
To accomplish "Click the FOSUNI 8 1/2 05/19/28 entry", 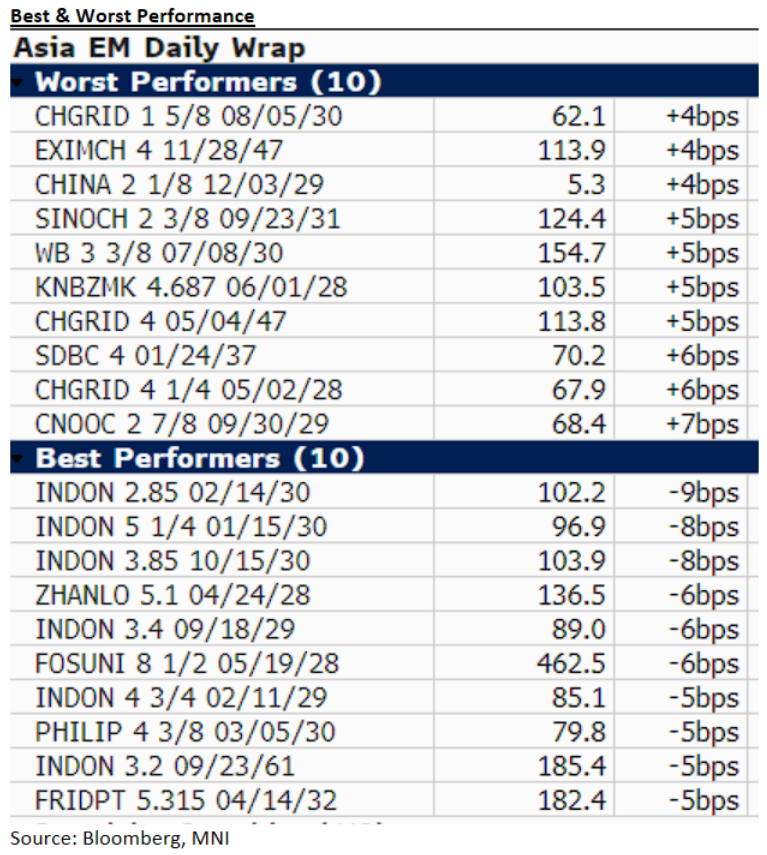I will [x=187, y=663].
